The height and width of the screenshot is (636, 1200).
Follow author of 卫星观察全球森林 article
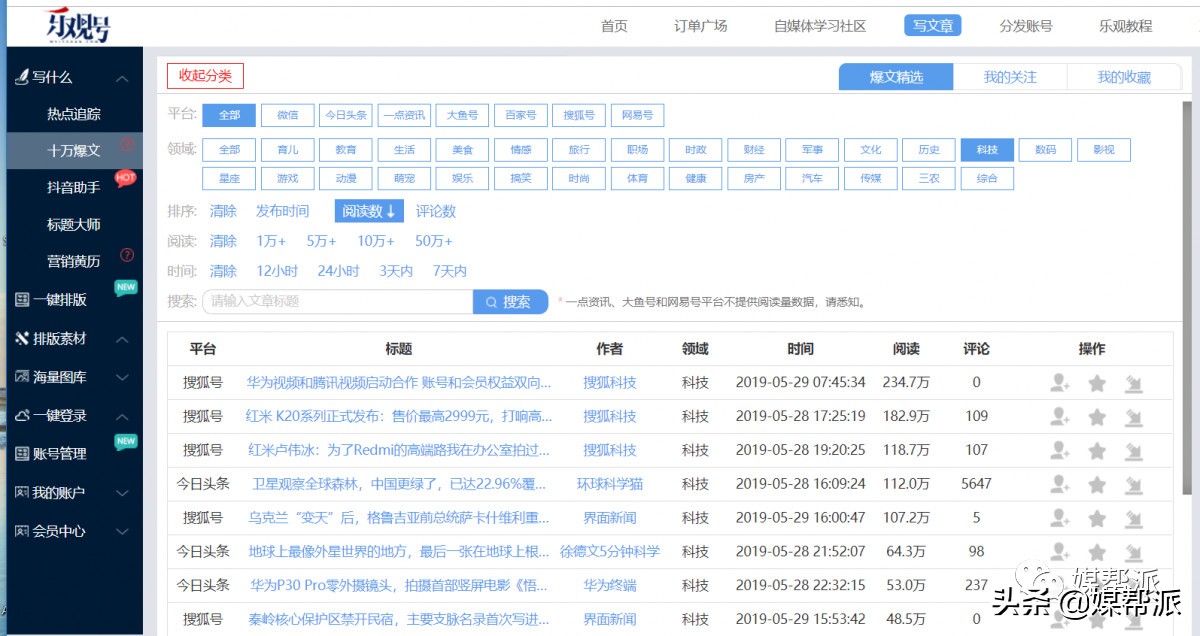point(1060,484)
